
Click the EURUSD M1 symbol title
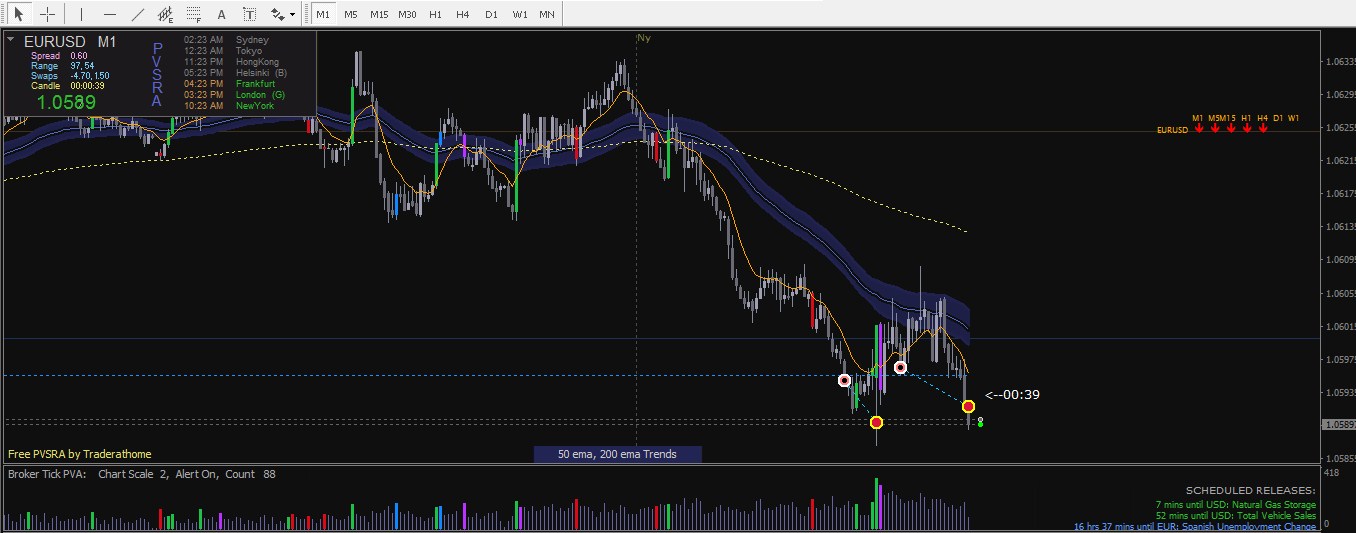click(x=70, y=41)
